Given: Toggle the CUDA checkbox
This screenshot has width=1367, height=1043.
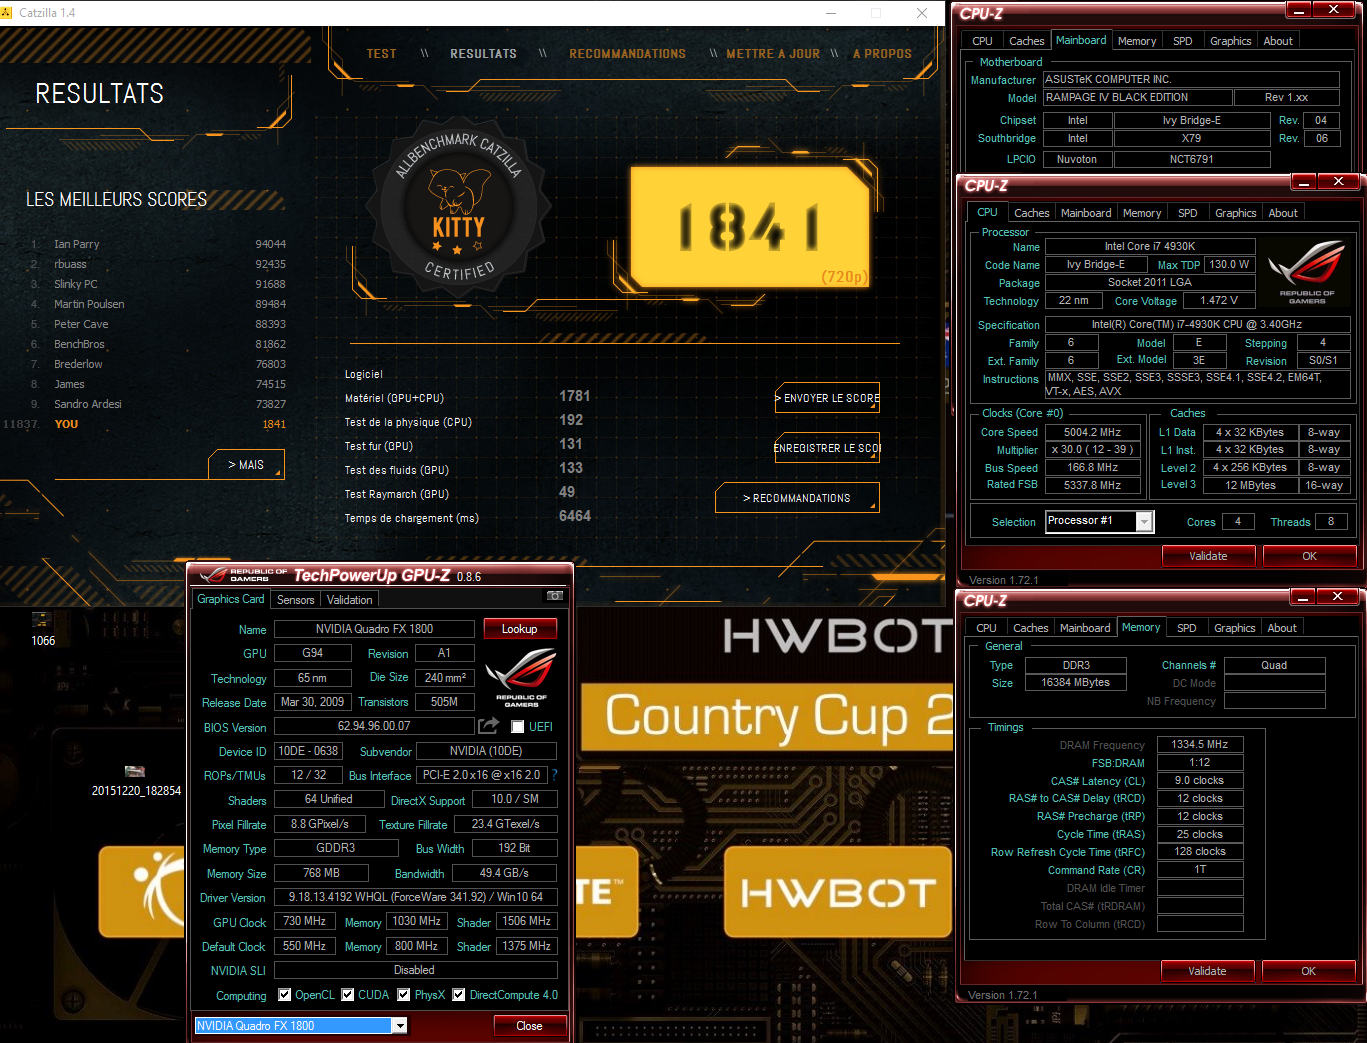Looking at the screenshot, I should coord(348,995).
